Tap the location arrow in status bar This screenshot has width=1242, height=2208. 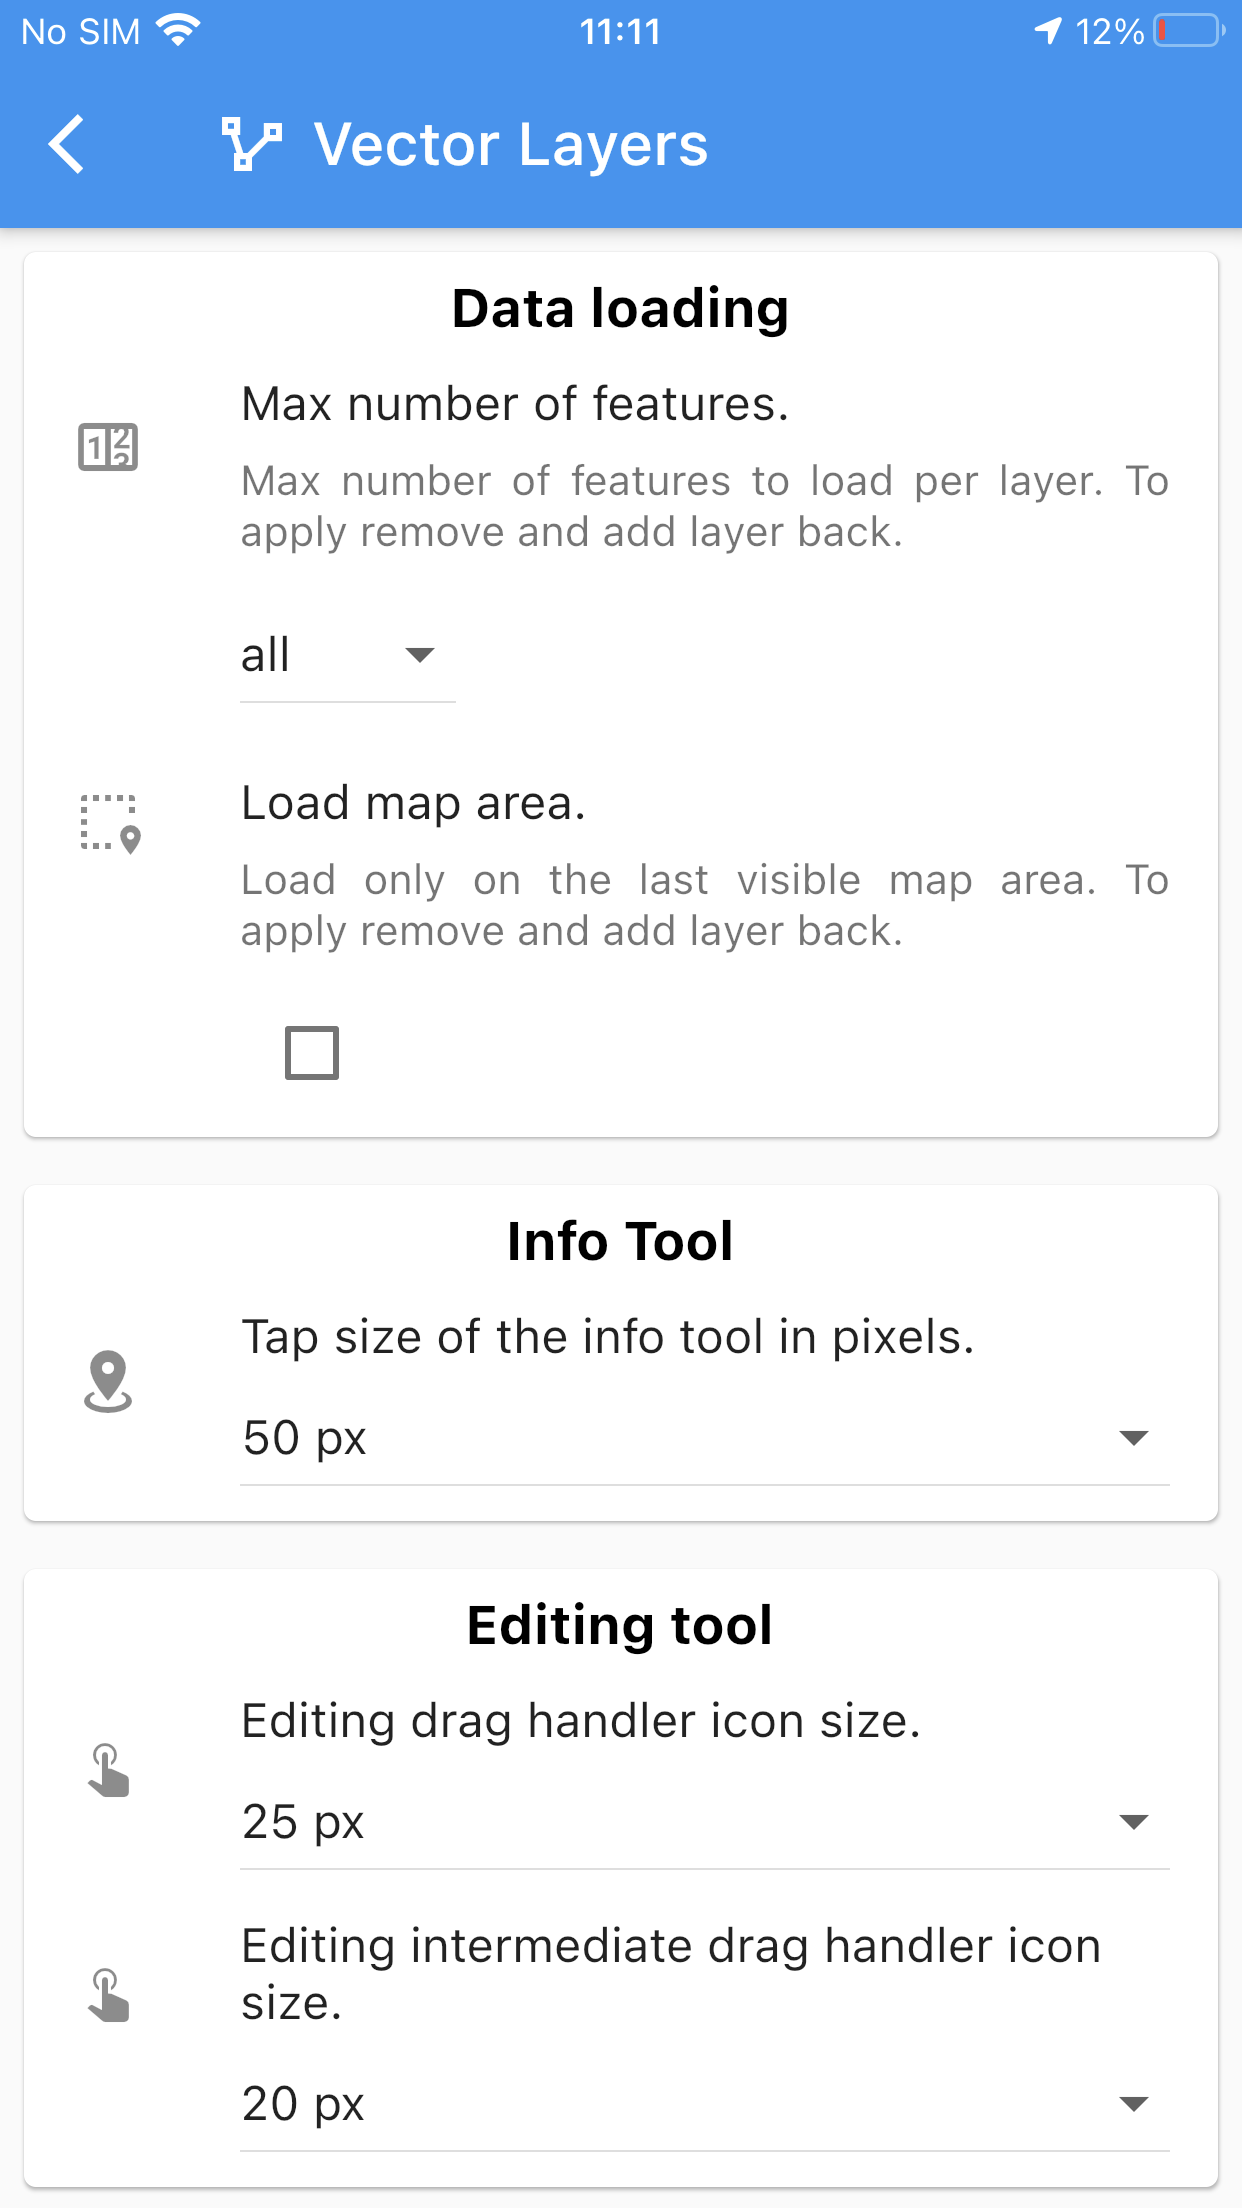click(1047, 31)
